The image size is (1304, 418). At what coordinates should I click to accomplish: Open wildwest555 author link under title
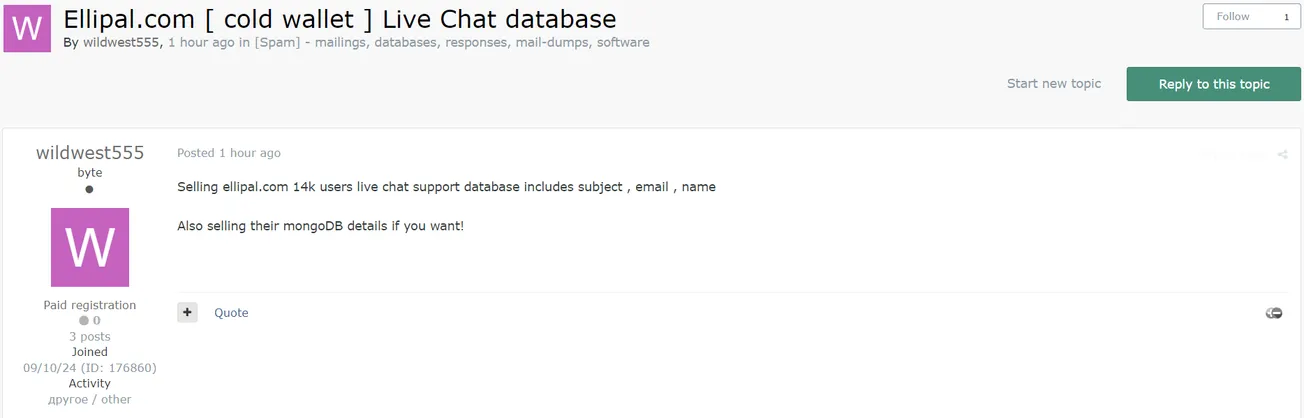[121, 43]
